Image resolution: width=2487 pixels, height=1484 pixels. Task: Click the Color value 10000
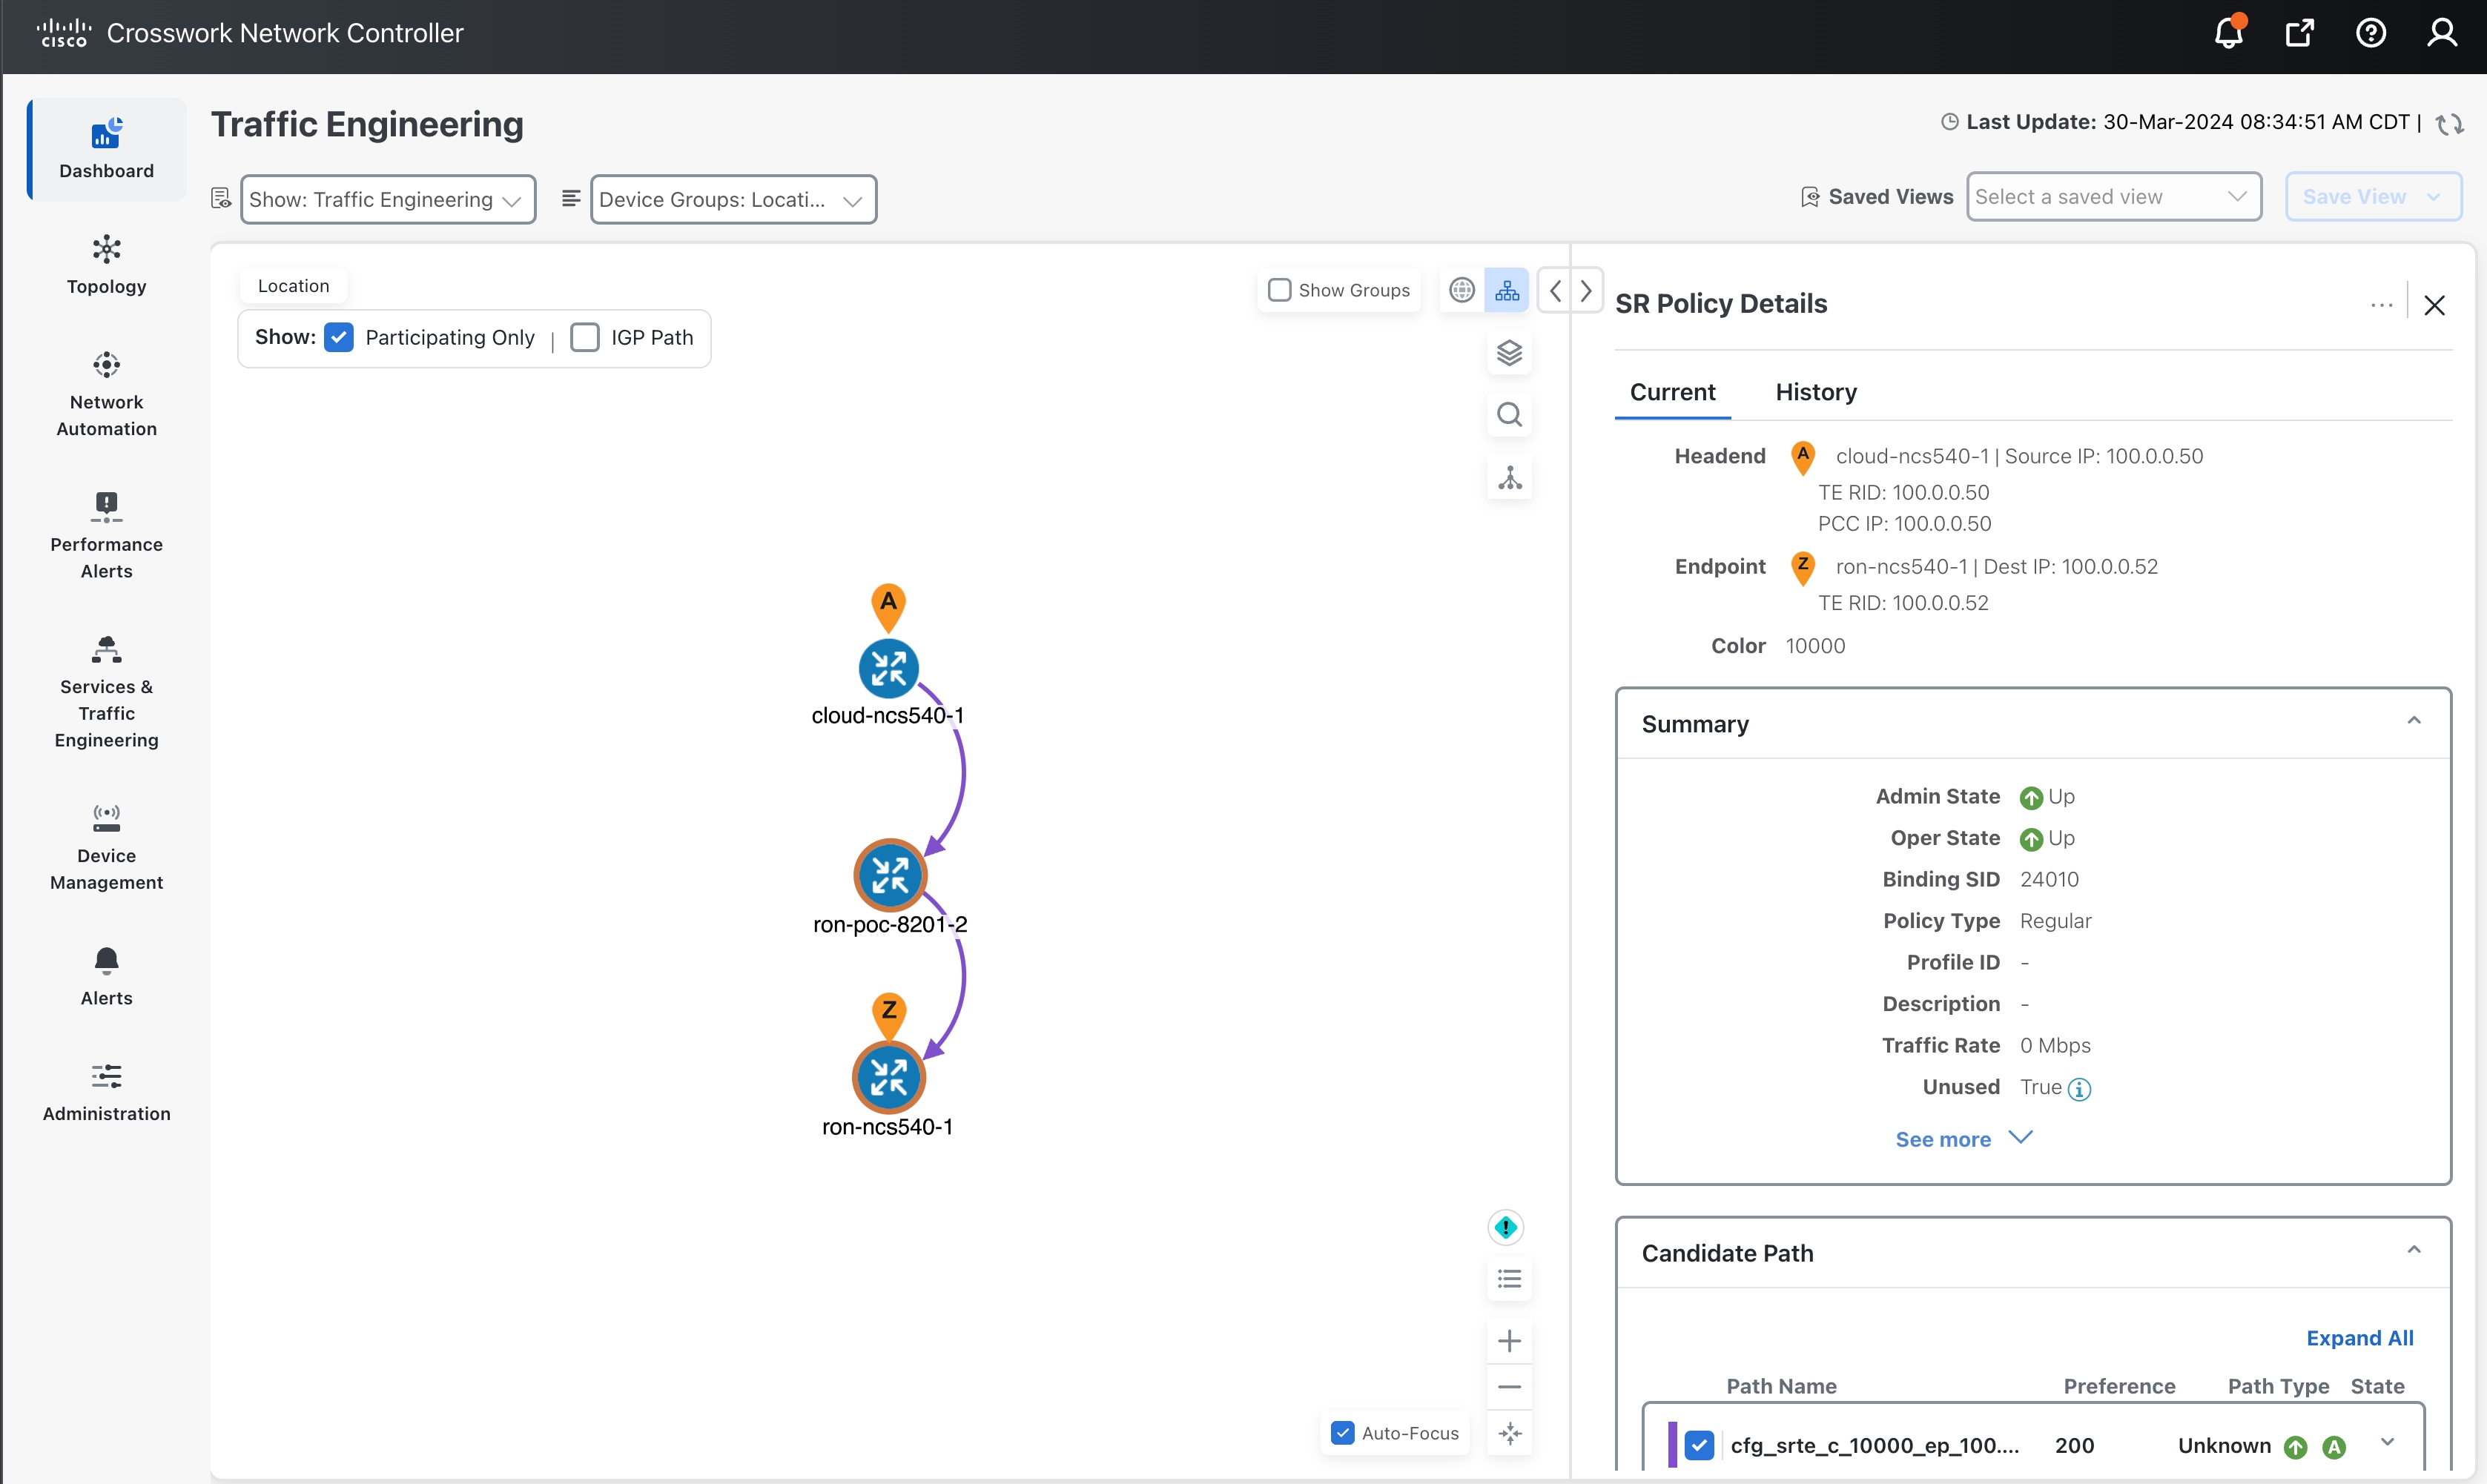(1815, 646)
